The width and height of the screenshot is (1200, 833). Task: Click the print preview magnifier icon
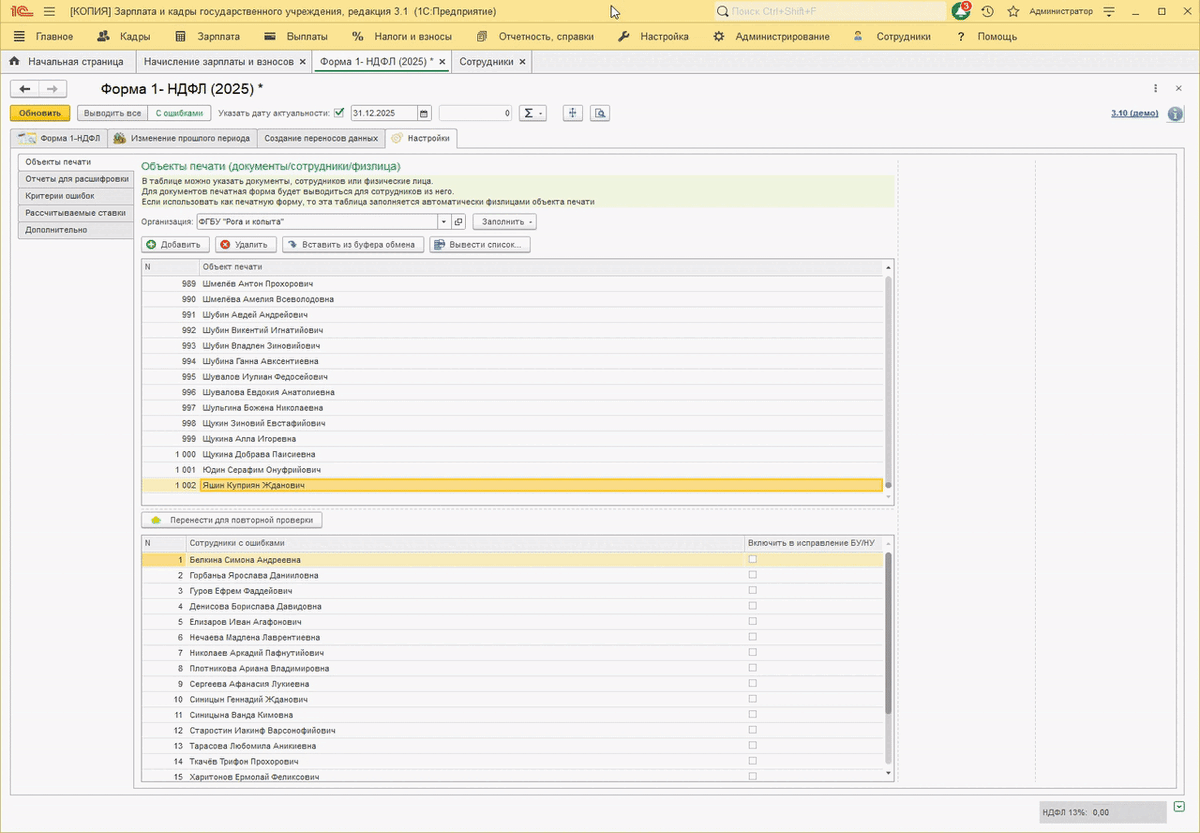click(x=600, y=113)
